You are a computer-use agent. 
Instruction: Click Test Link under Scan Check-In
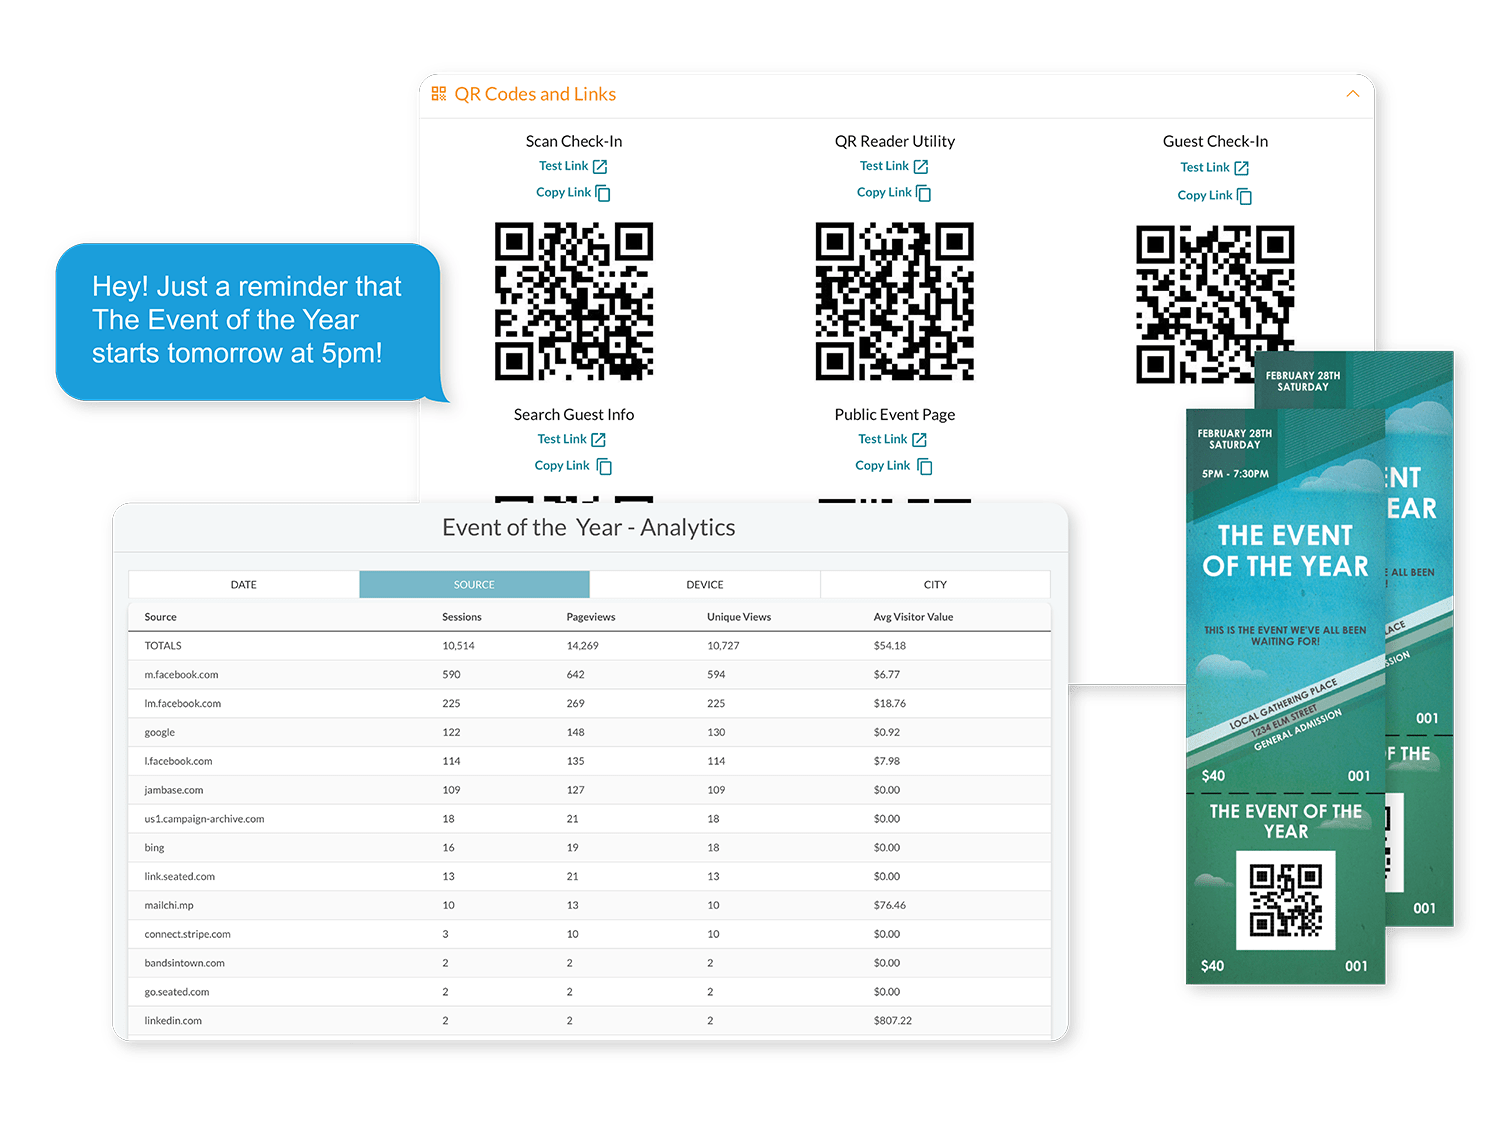tap(563, 166)
